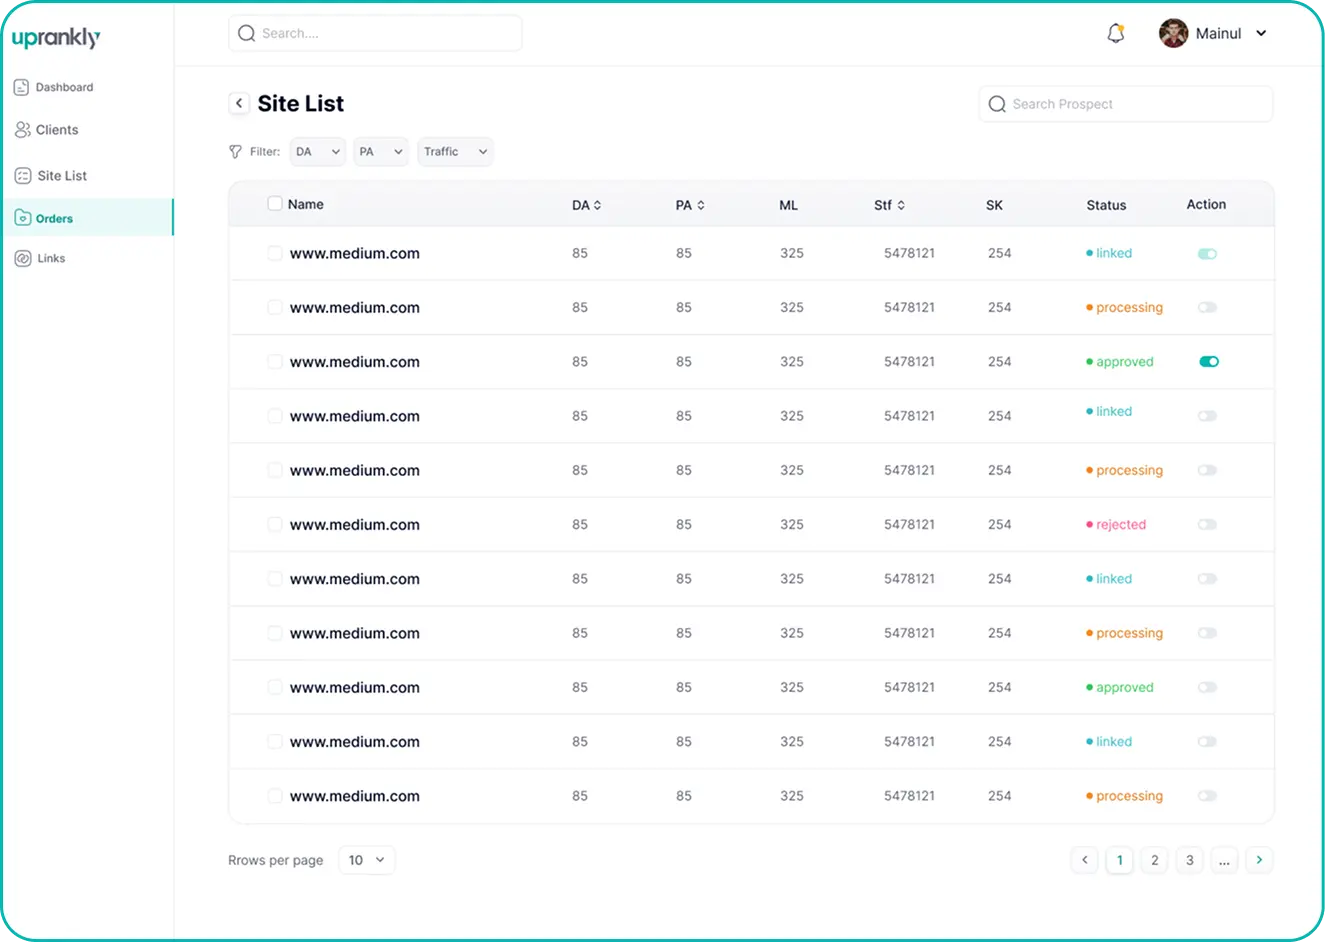Screen dimensions: 1325x942
Task: Click the SK column header
Action: [x=994, y=205]
